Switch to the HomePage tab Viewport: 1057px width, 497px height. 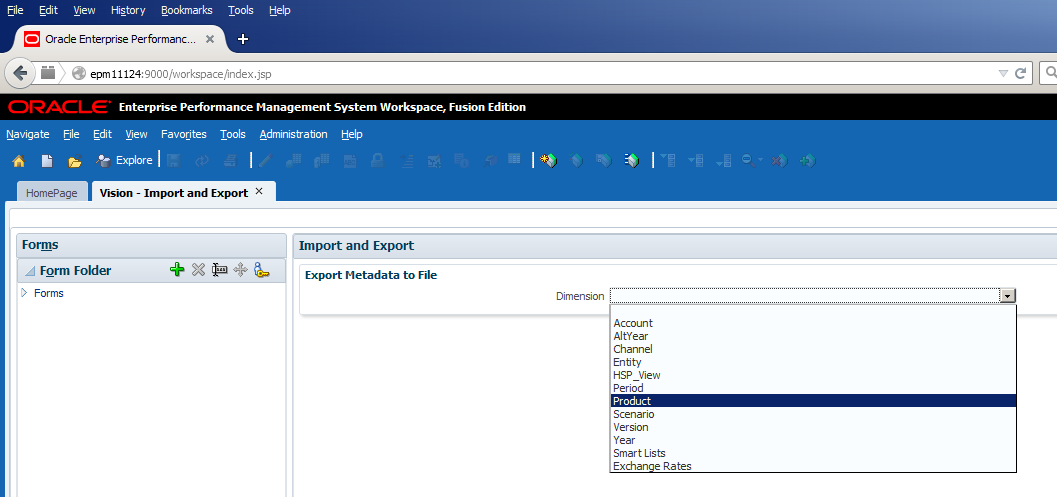point(52,193)
